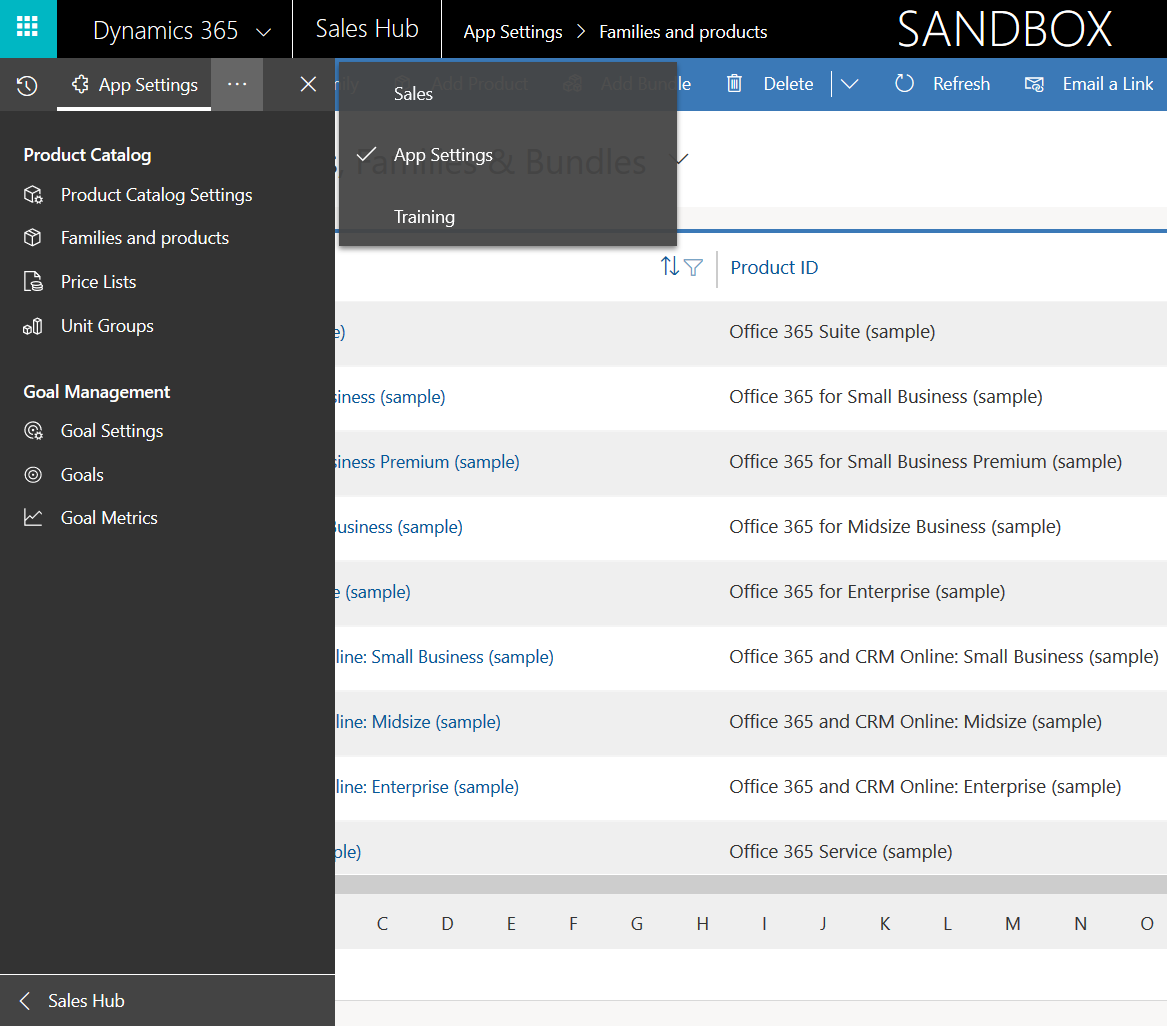The height and width of the screenshot is (1026, 1167).
Task: Open Online: Midsize (sample) link
Action: (x=418, y=722)
